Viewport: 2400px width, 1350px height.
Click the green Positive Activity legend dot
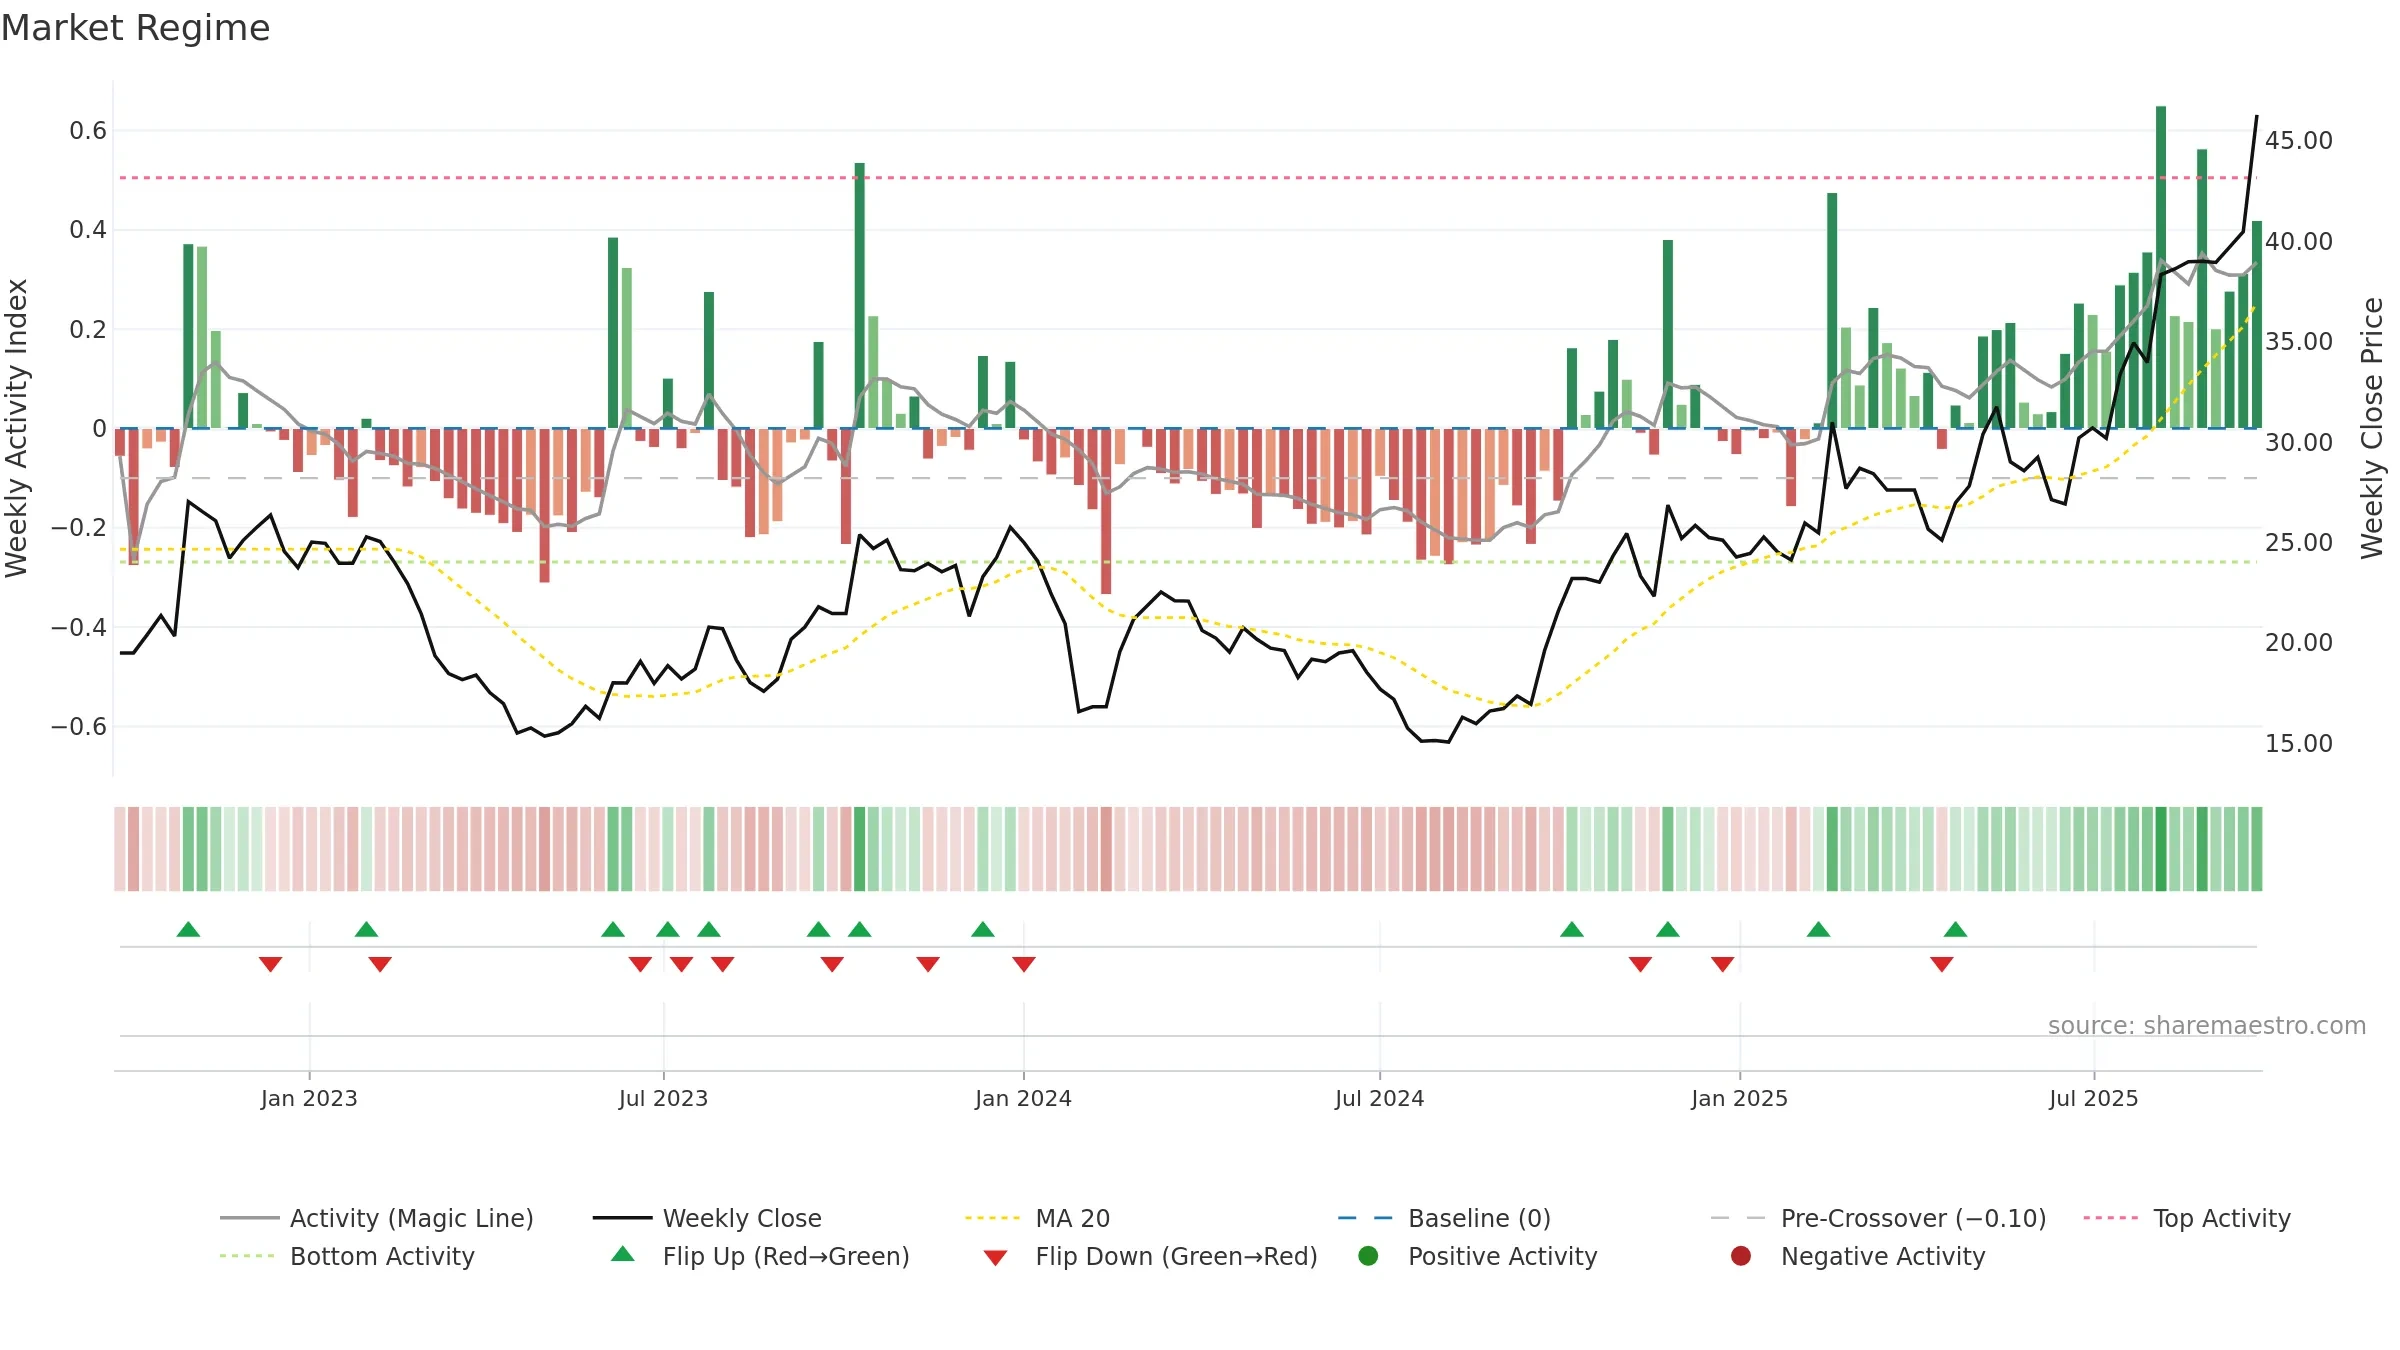point(1368,1255)
